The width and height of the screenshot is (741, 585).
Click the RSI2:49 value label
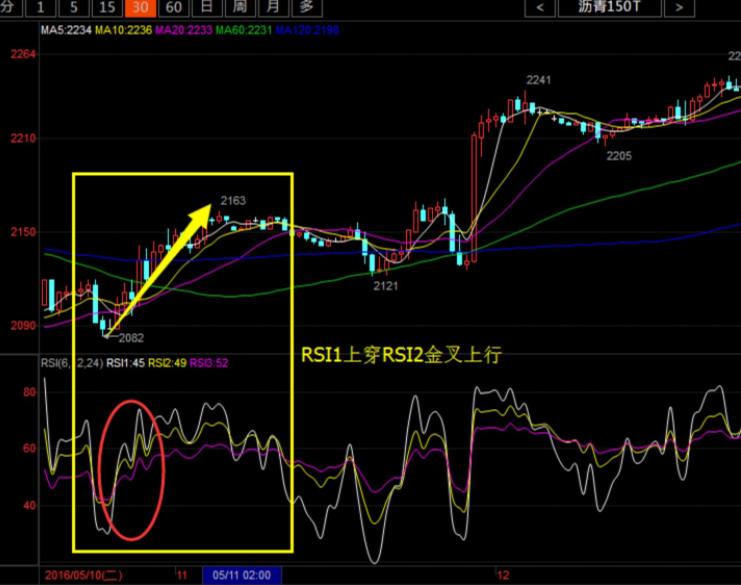tap(167, 363)
